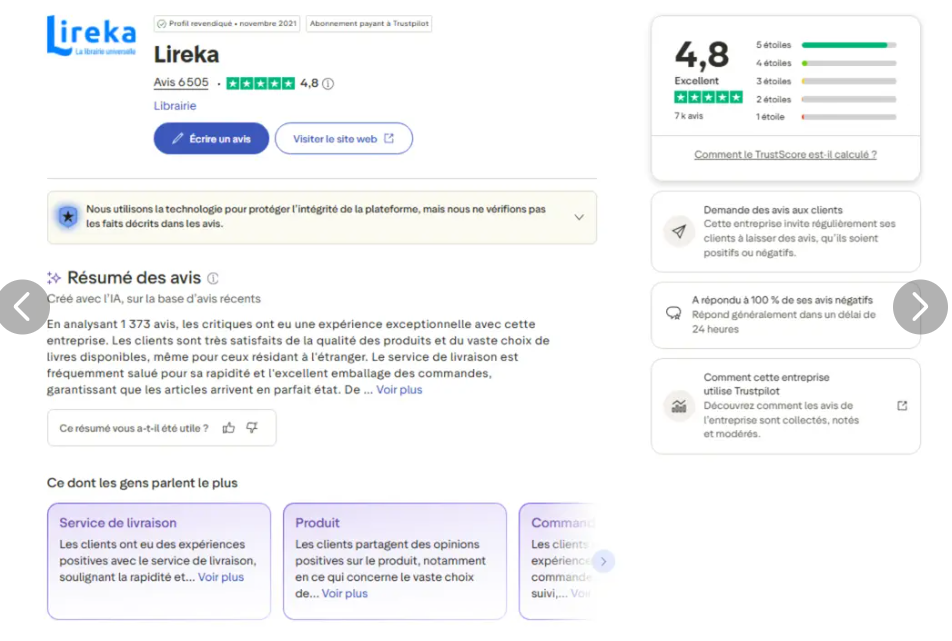The width and height of the screenshot is (952, 641).
Task: Open the Librairie category link
Action: tap(175, 106)
